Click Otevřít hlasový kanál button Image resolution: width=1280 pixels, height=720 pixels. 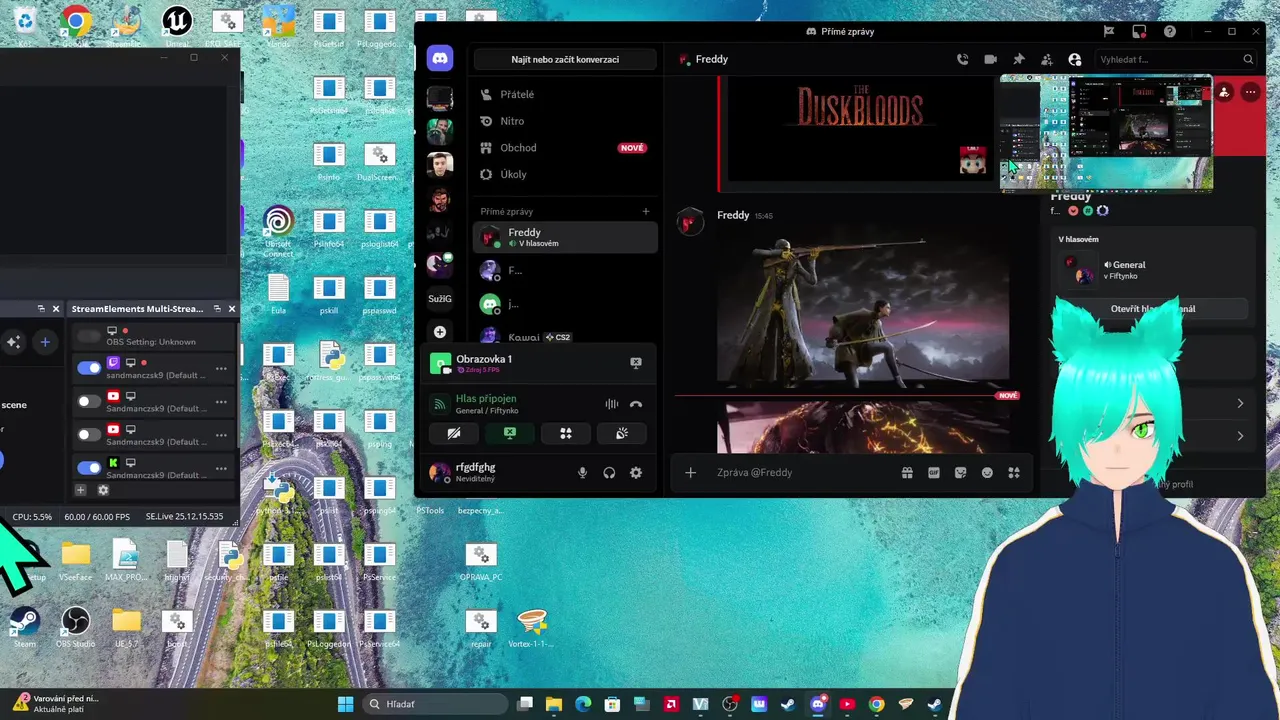click(x=1152, y=308)
